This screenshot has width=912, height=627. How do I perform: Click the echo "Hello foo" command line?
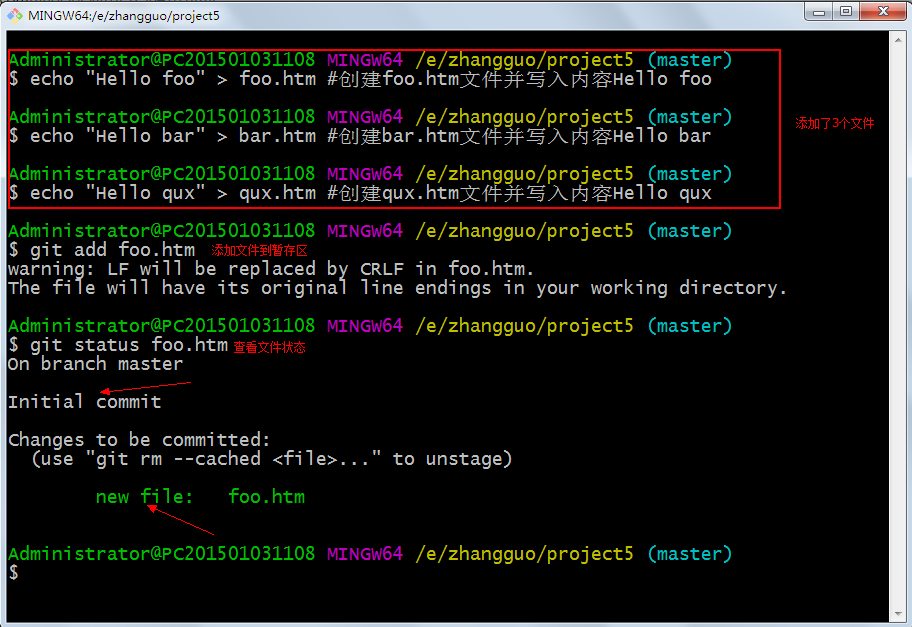pyautogui.click(x=370, y=79)
